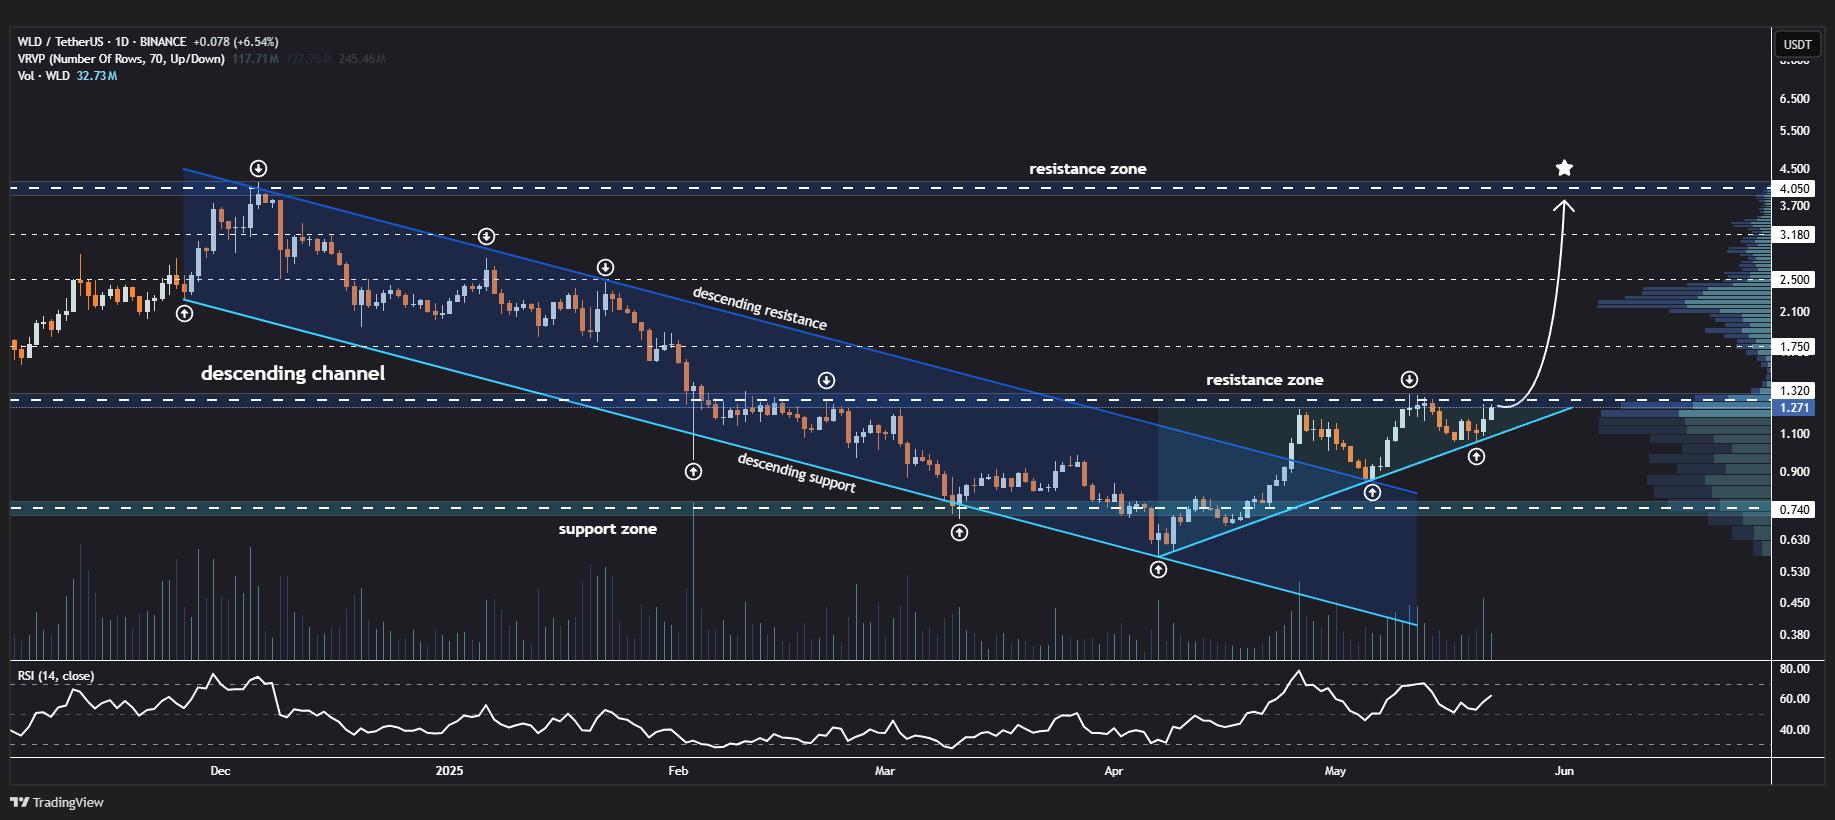
Task: Click the 4.050 price label on axis
Action: click(x=1794, y=188)
